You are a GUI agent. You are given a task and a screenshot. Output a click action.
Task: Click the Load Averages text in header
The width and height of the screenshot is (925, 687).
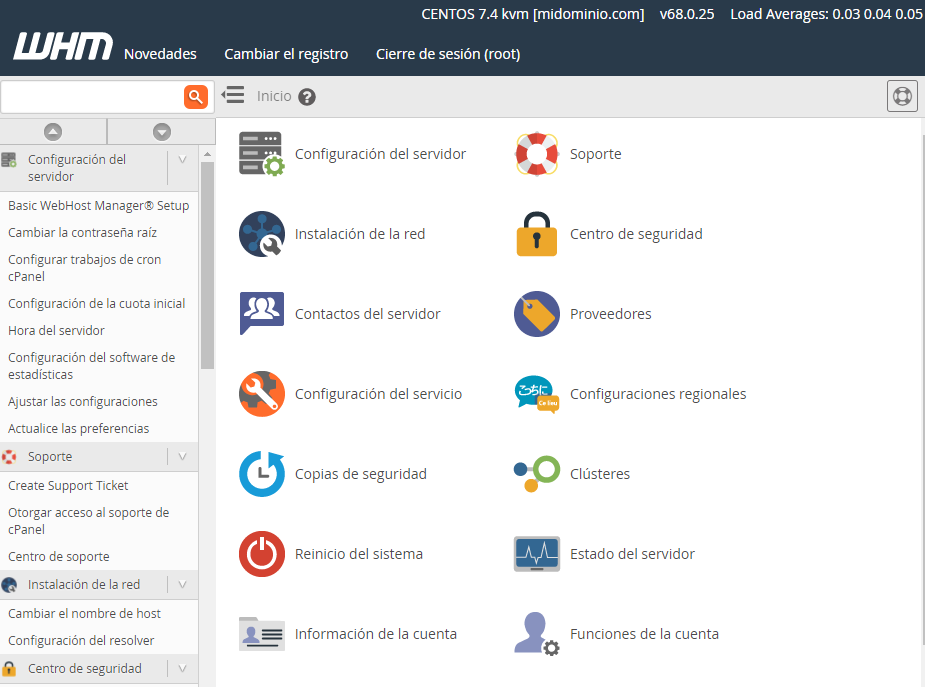coord(827,14)
